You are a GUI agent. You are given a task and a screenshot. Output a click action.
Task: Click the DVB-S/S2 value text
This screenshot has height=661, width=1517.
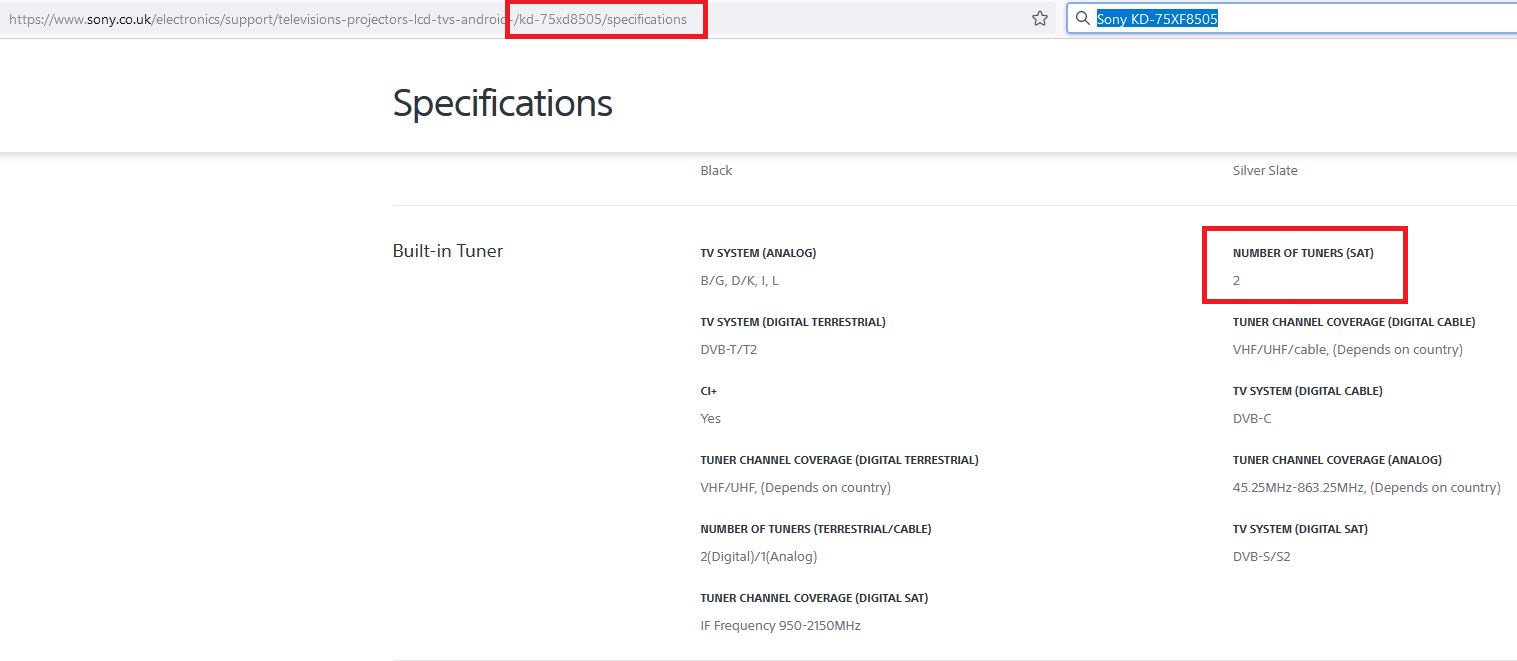[1261, 557]
